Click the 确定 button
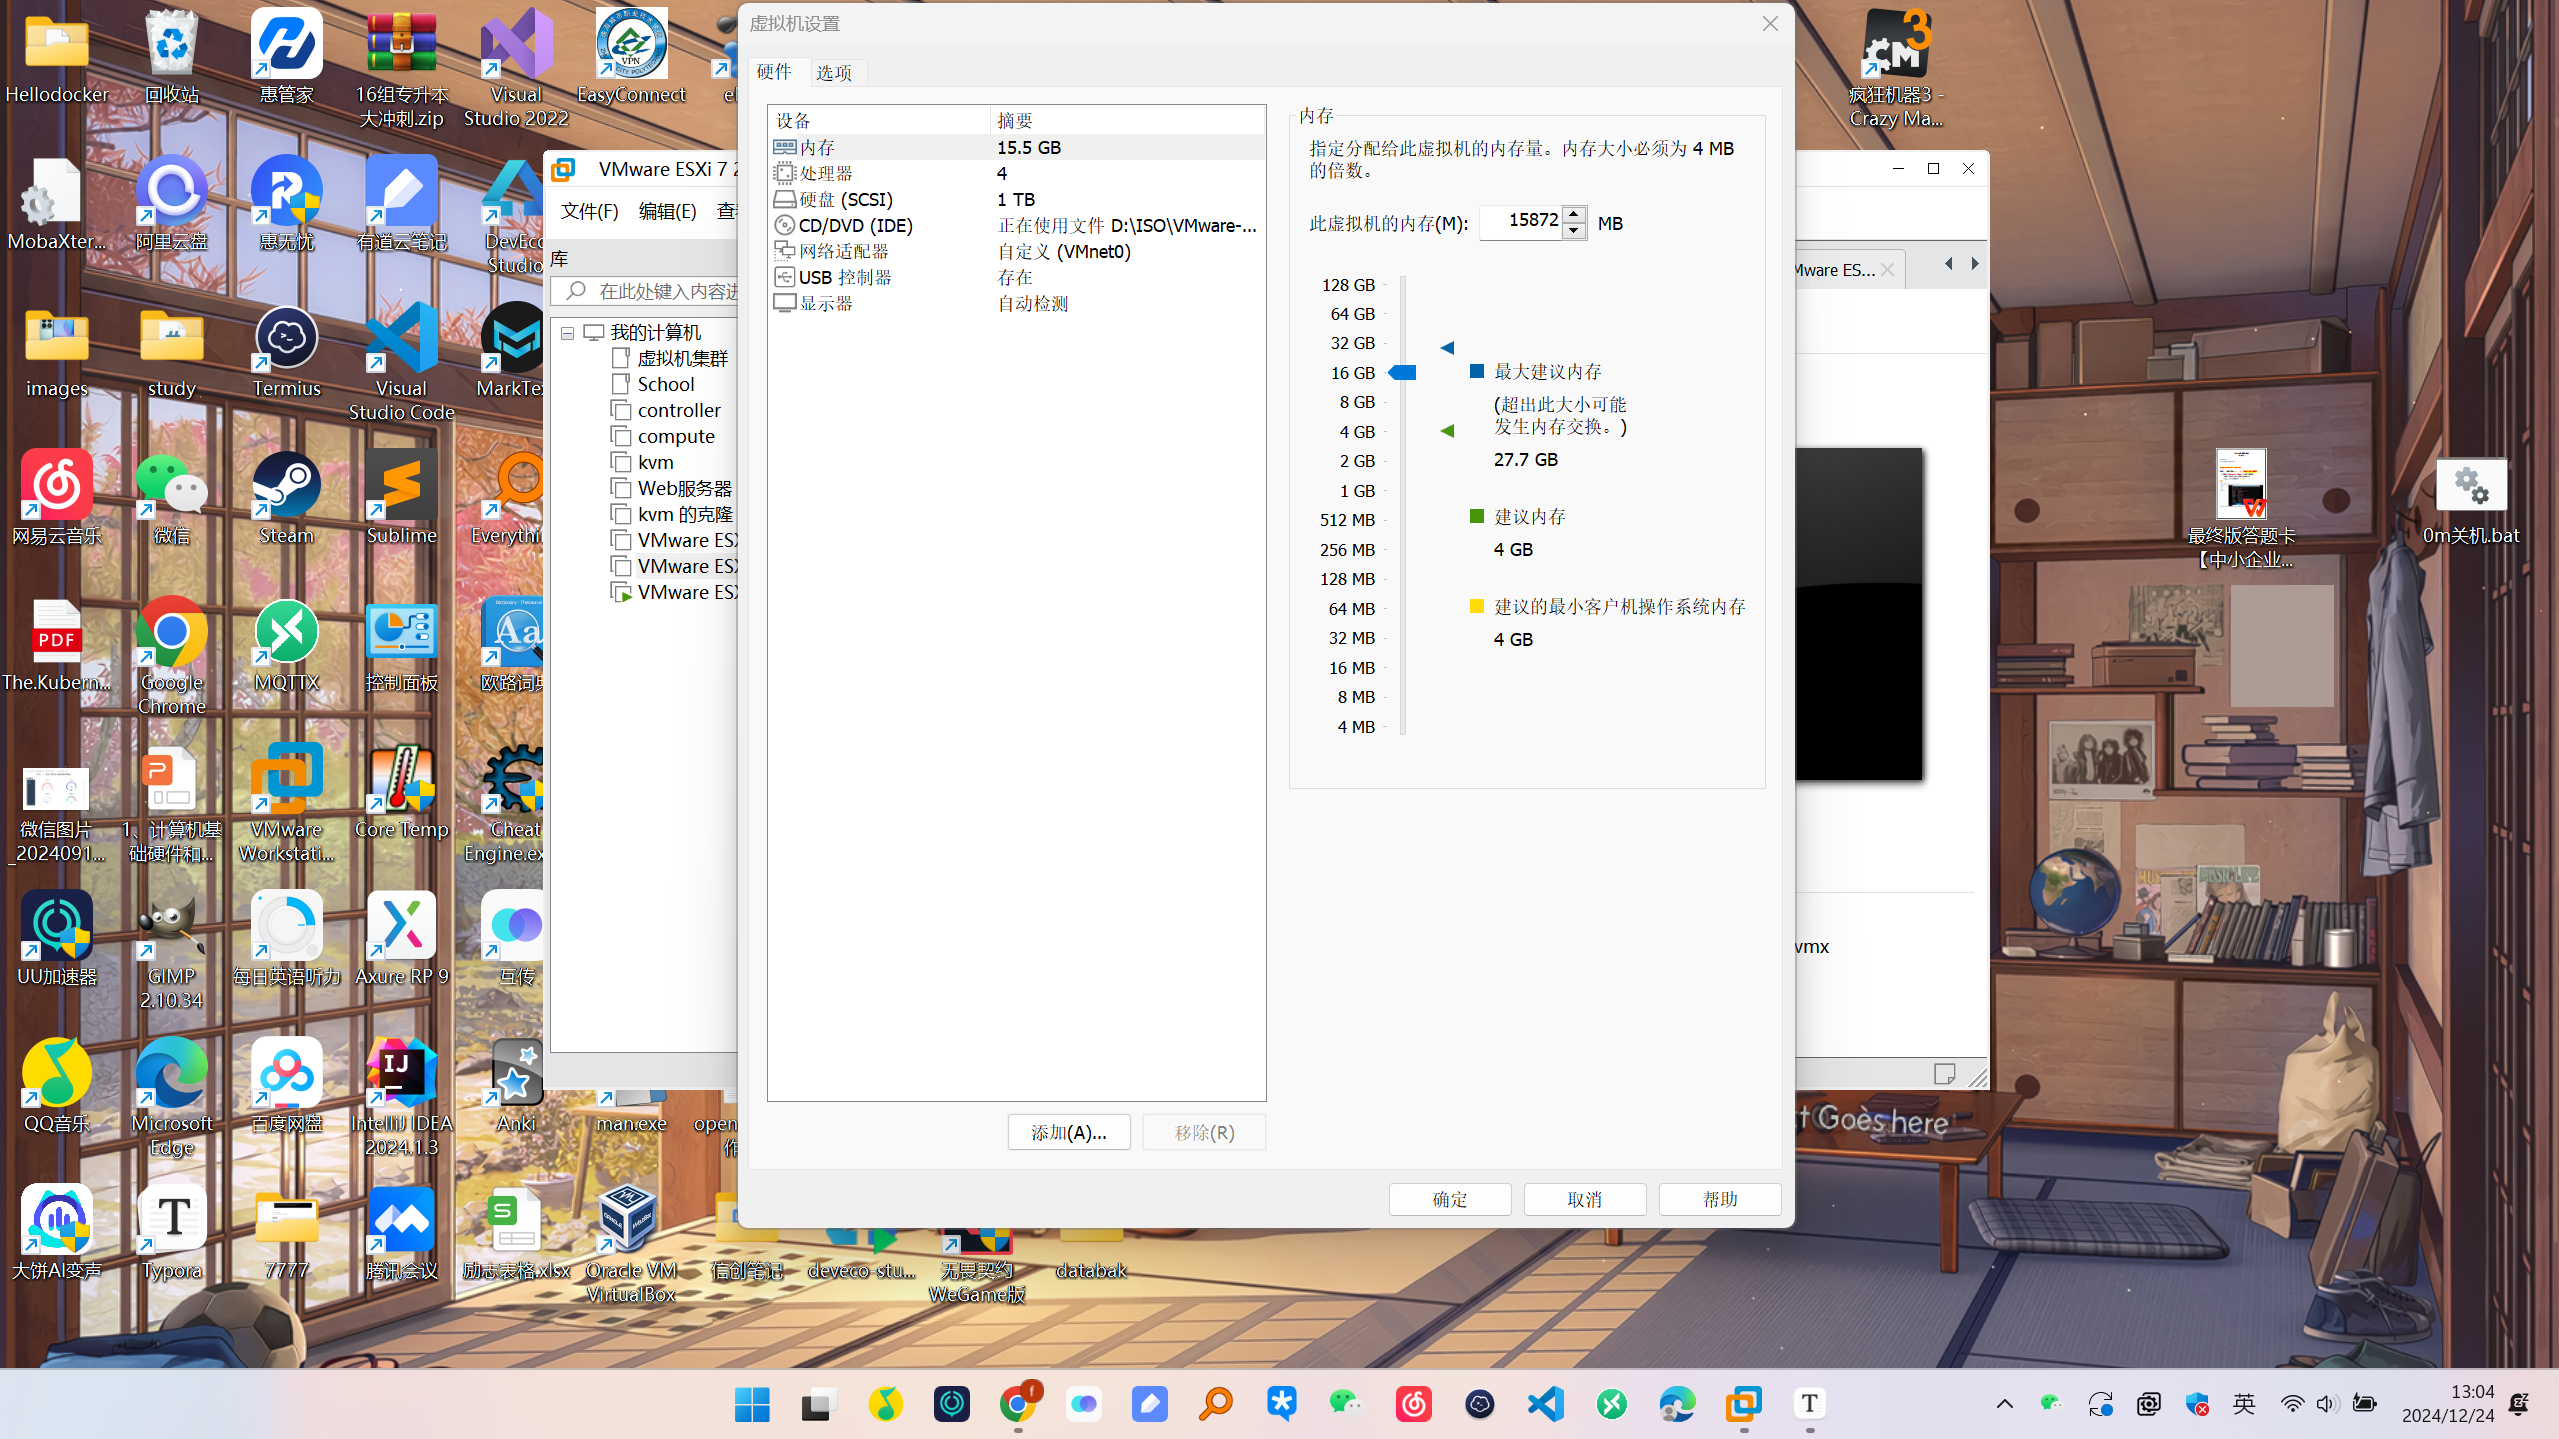This screenshot has height=1439, width=2559. coord(1450,1199)
